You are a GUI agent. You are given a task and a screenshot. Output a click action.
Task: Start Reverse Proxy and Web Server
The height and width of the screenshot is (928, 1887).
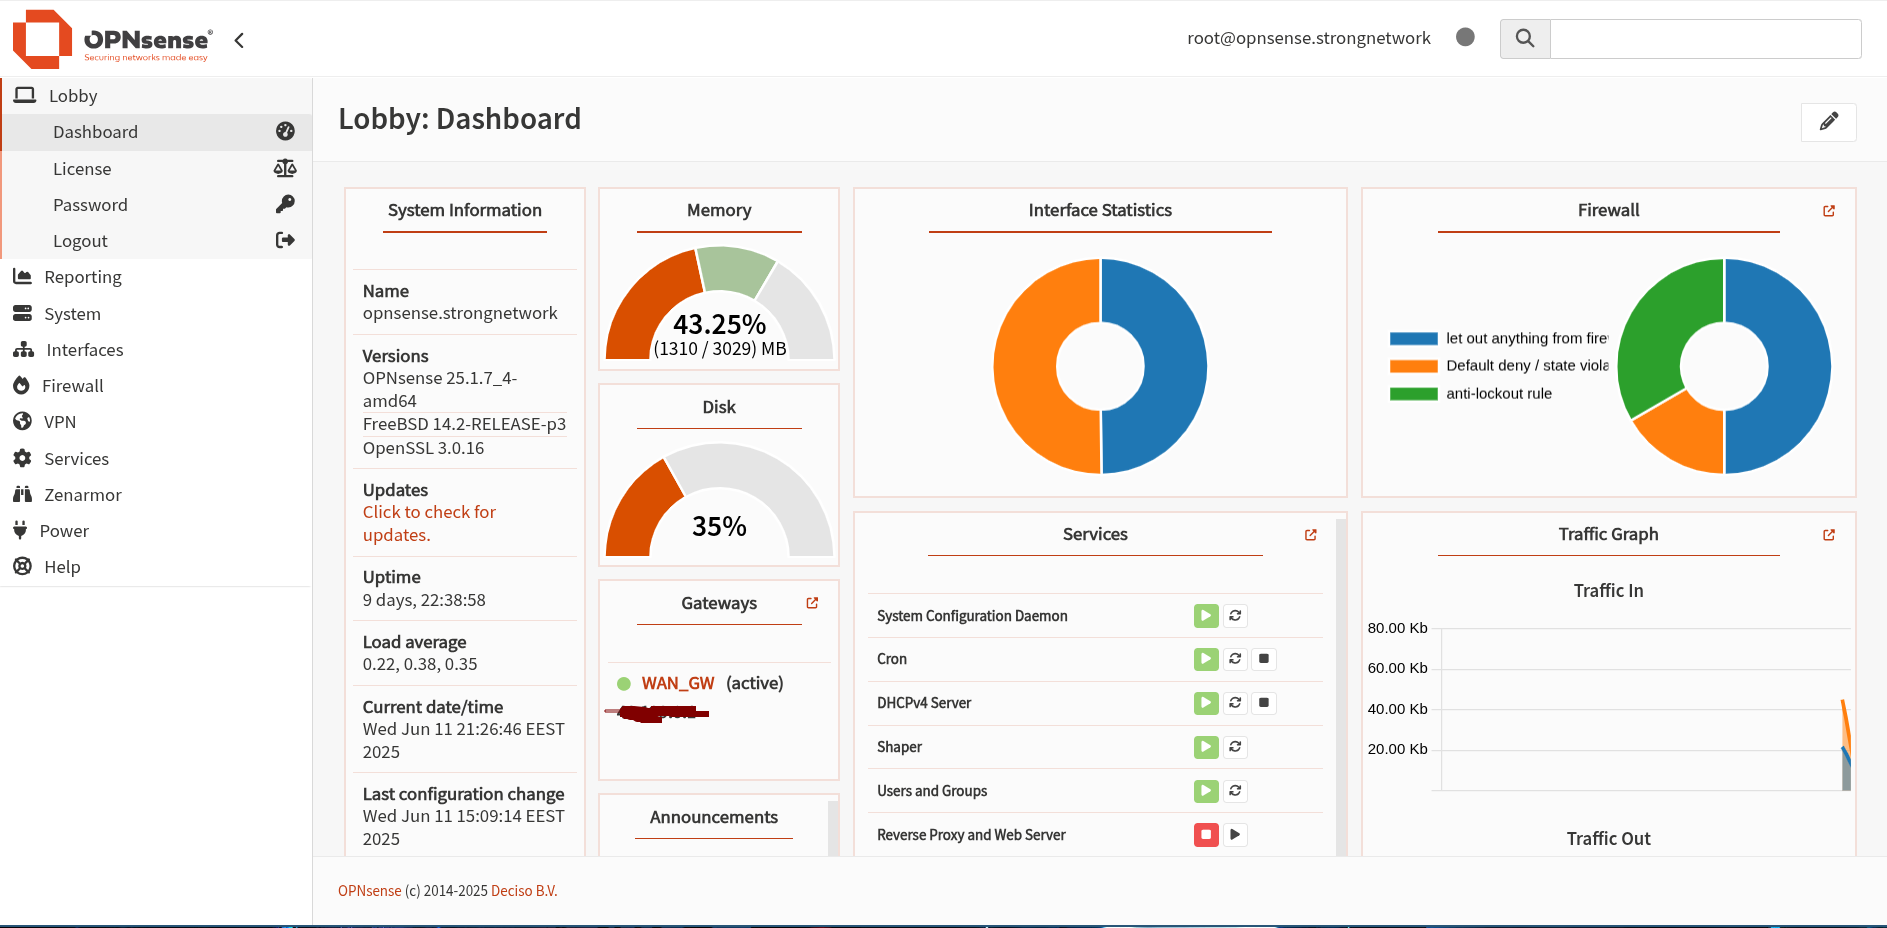click(x=1235, y=835)
